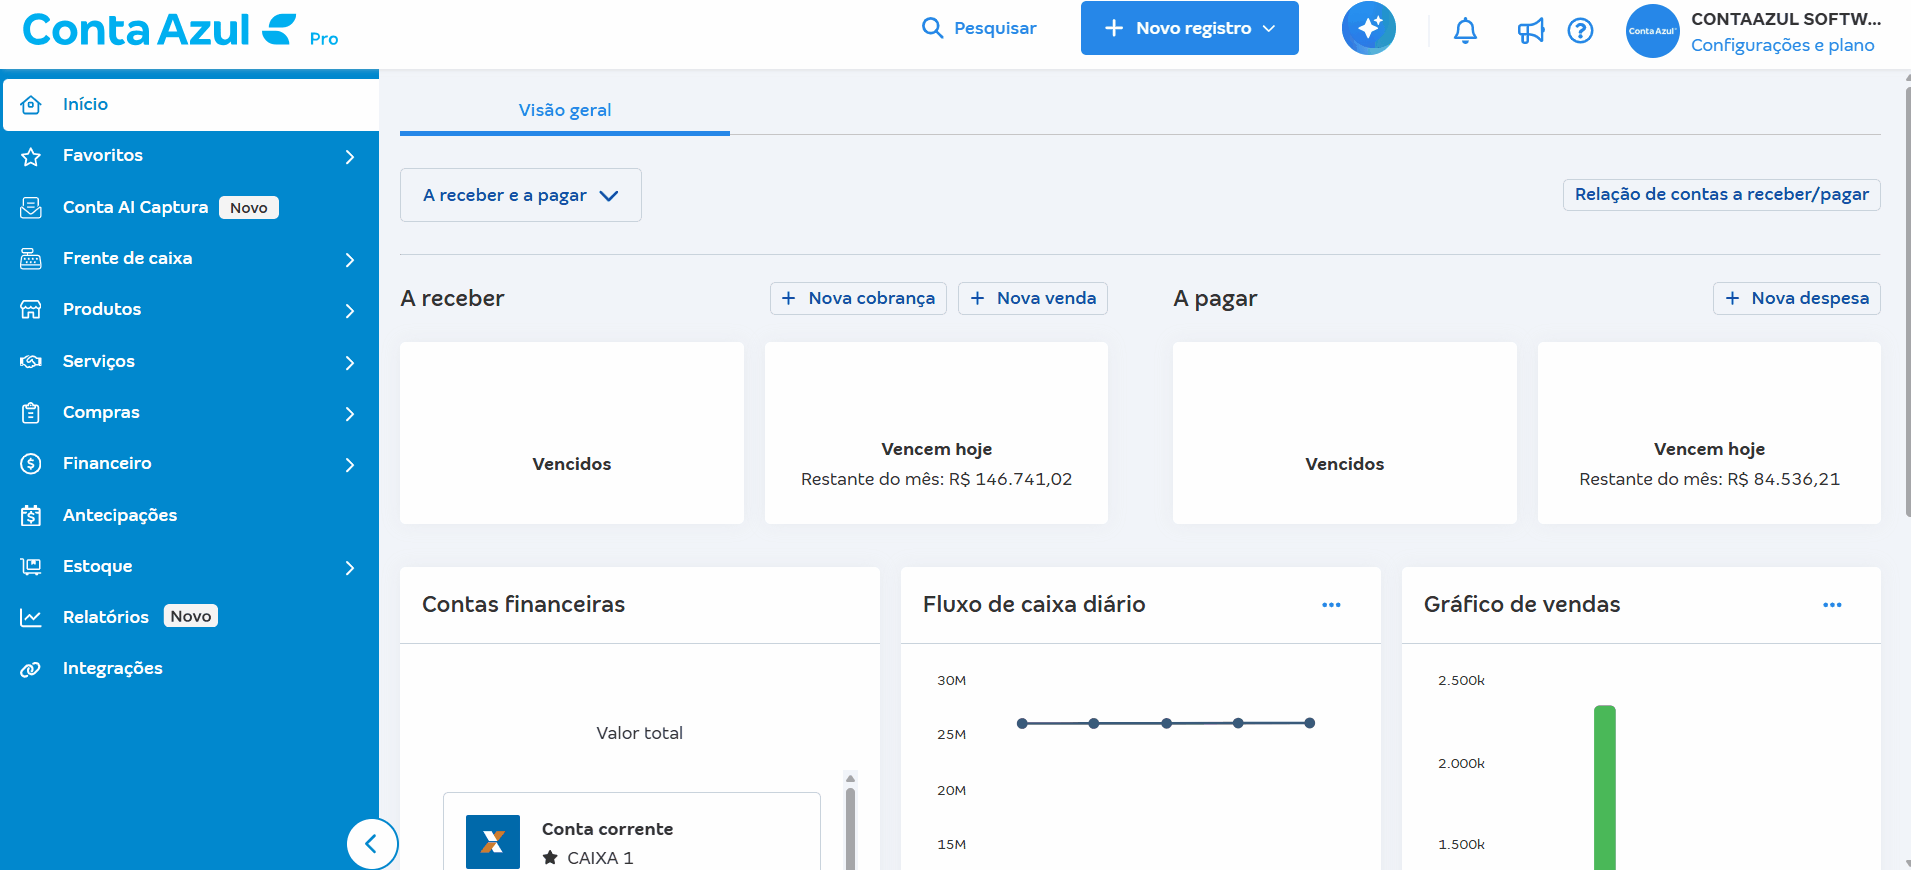Collapse the sidebar with the arrow button
1911x870 pixels.
click(372, 844)
